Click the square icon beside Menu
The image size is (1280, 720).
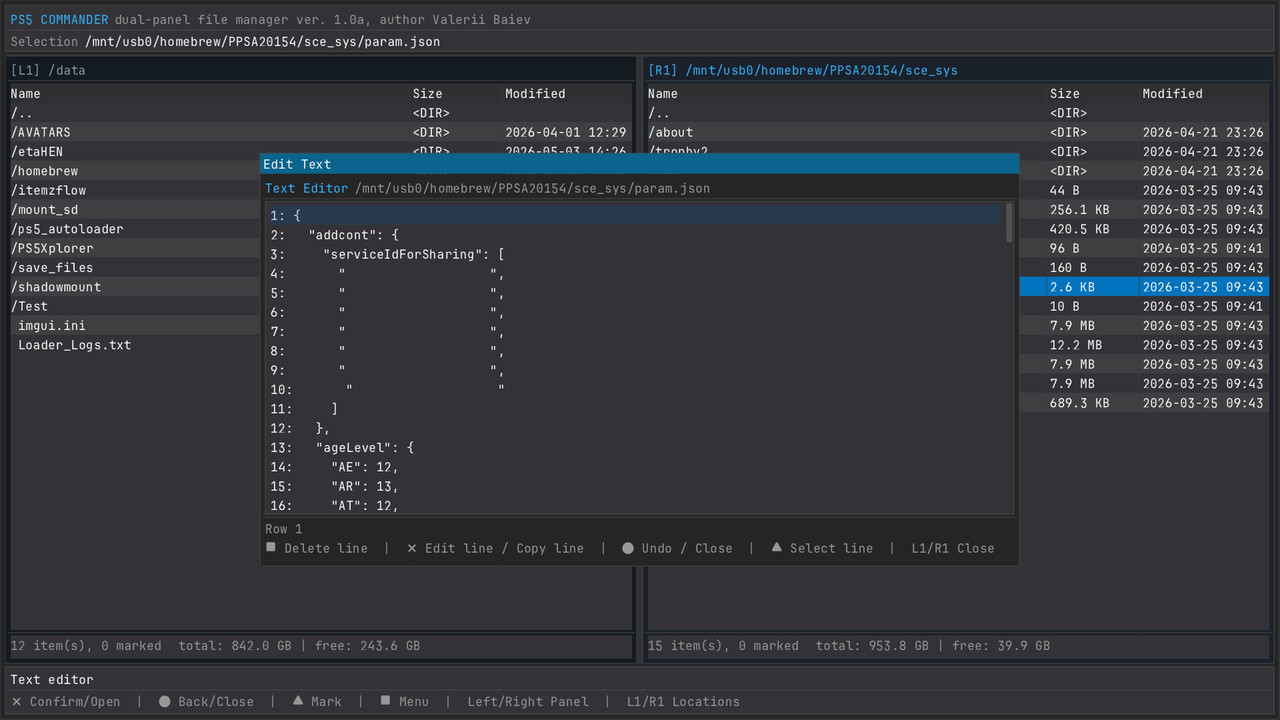[x=385, y=701]
